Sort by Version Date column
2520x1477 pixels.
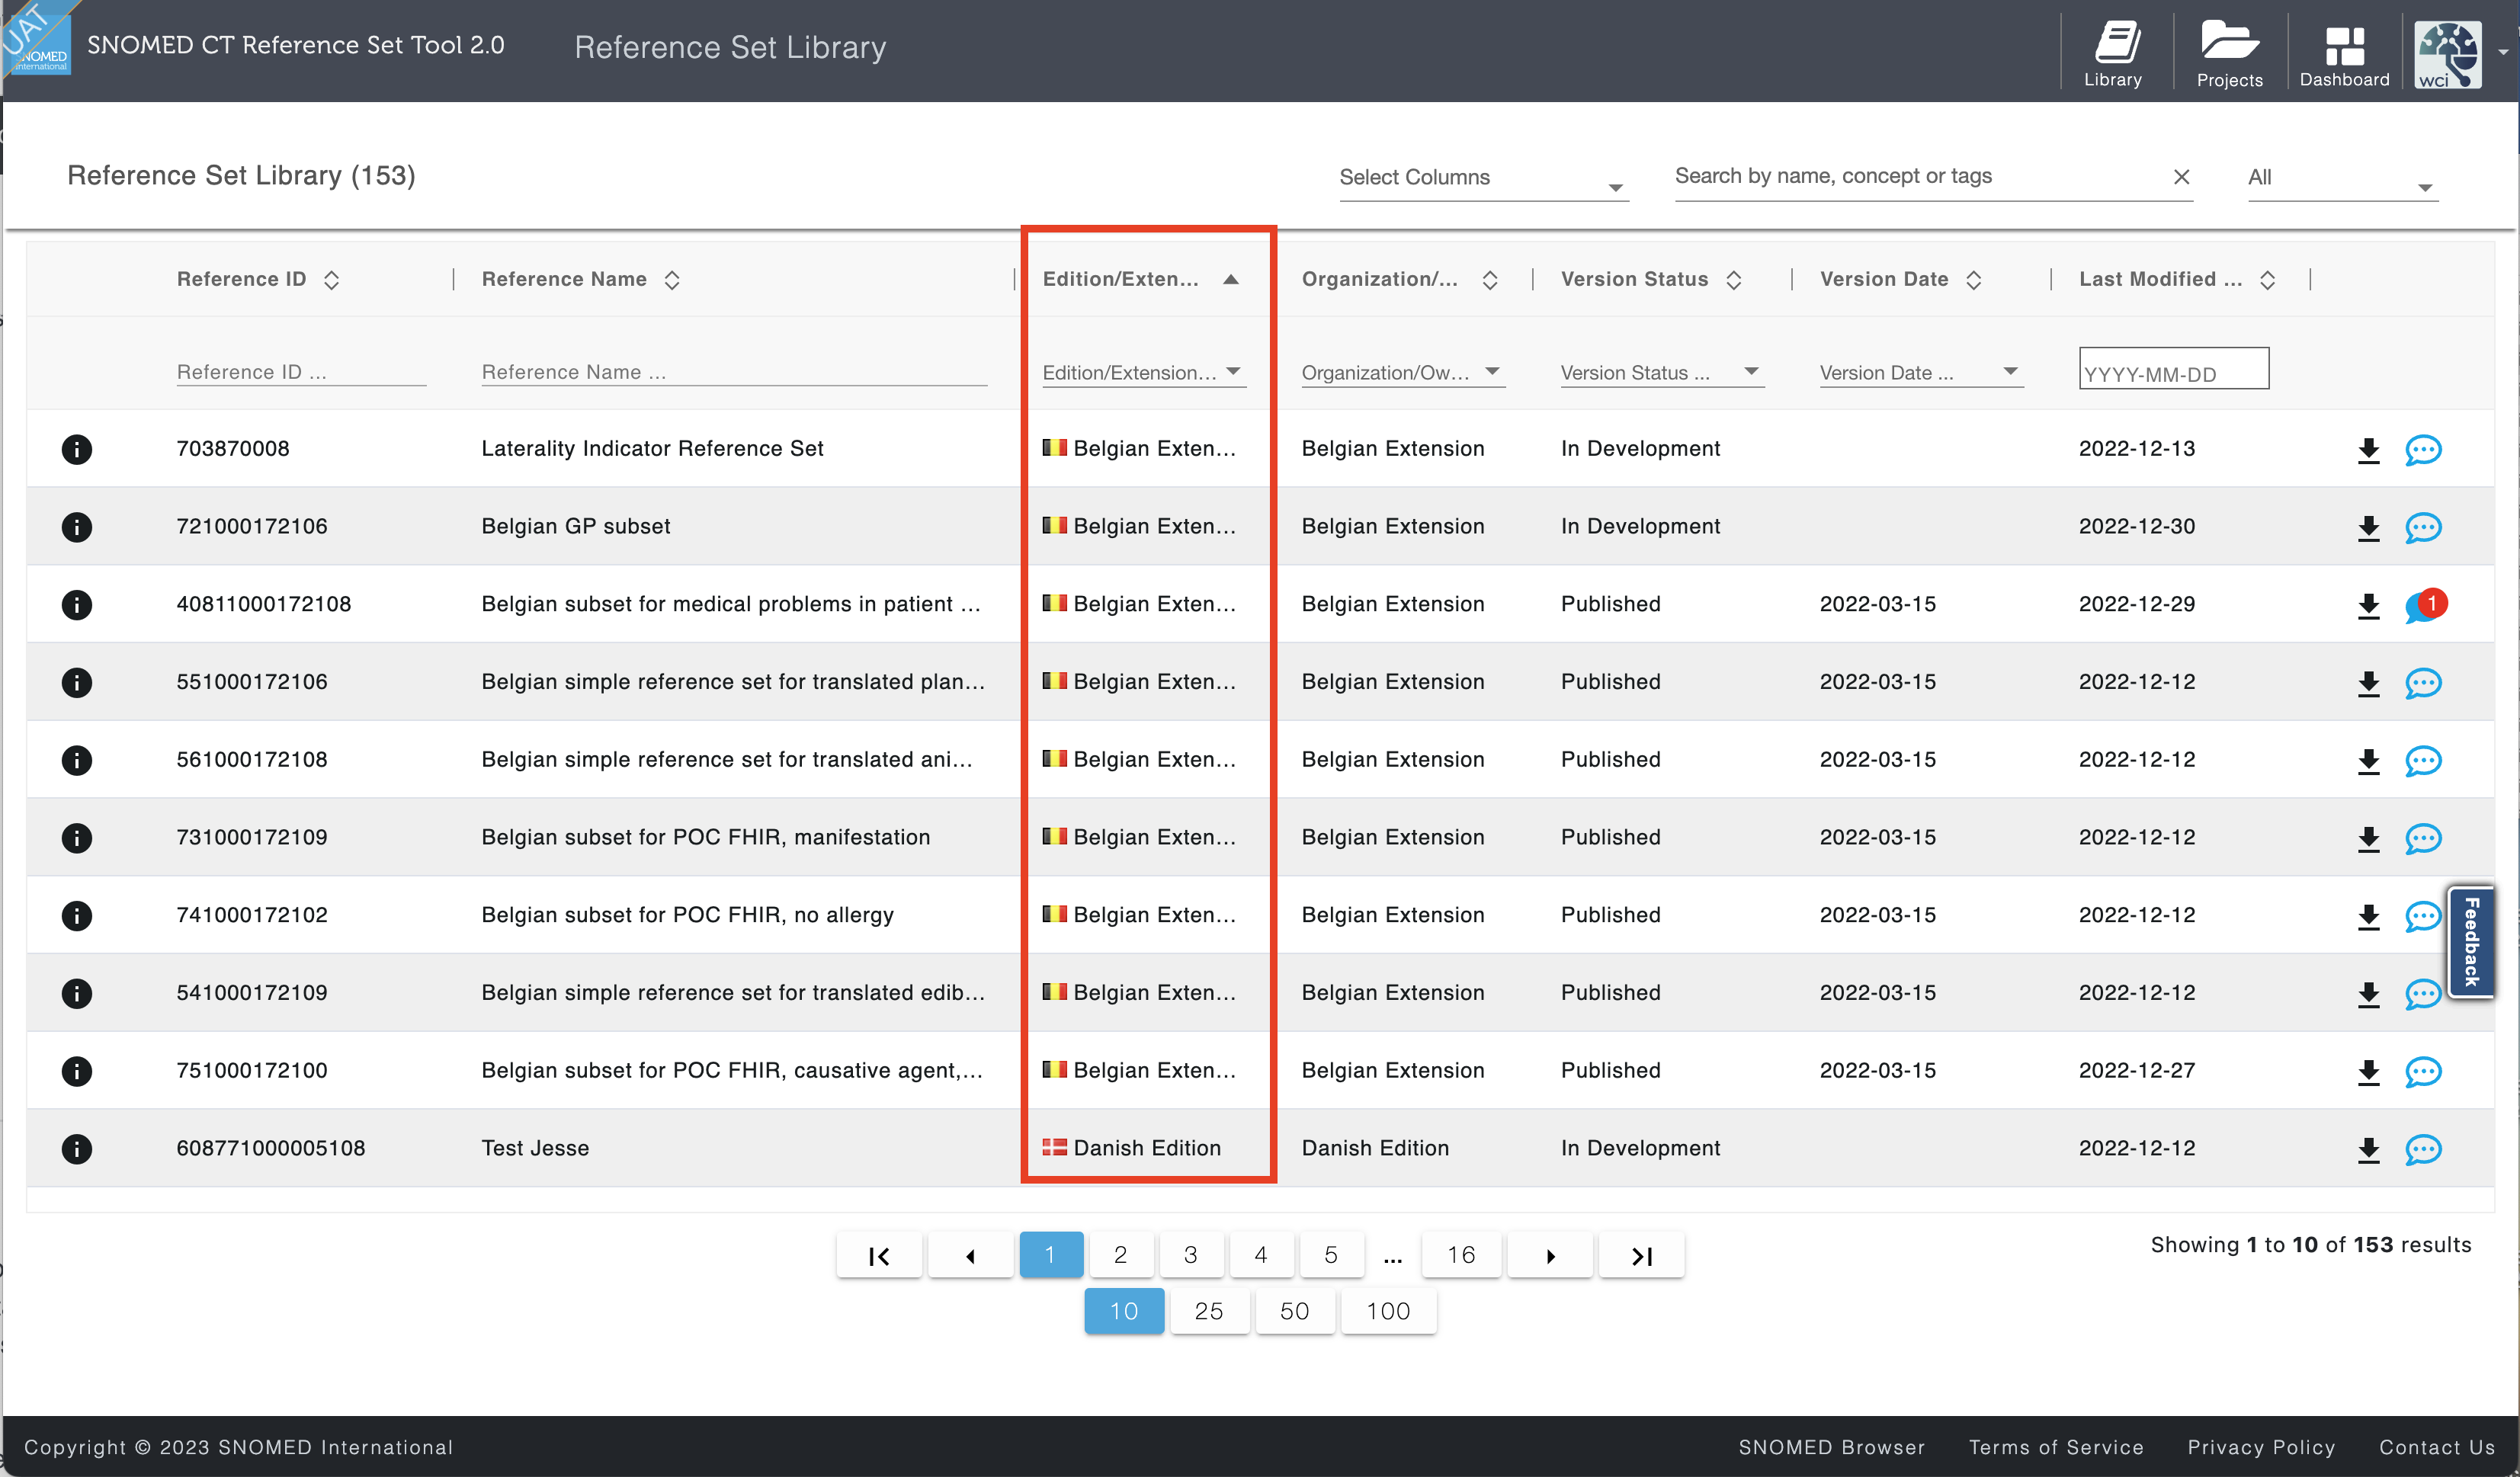point(1973,280)
